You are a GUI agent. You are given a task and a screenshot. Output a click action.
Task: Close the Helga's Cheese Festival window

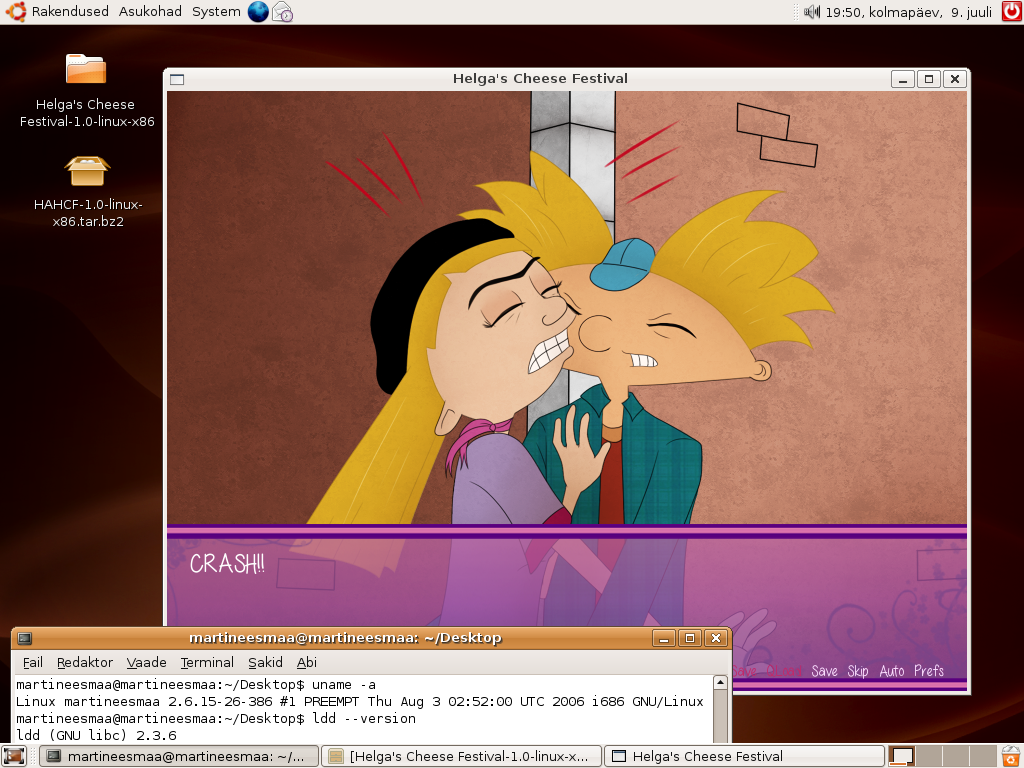[955, 80]
